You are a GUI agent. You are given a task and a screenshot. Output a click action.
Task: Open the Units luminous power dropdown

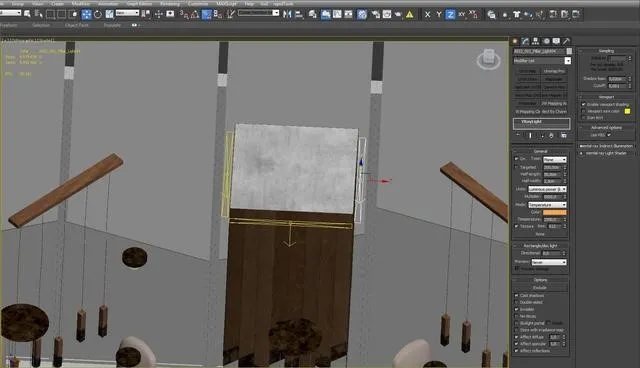tap(547, 189)
